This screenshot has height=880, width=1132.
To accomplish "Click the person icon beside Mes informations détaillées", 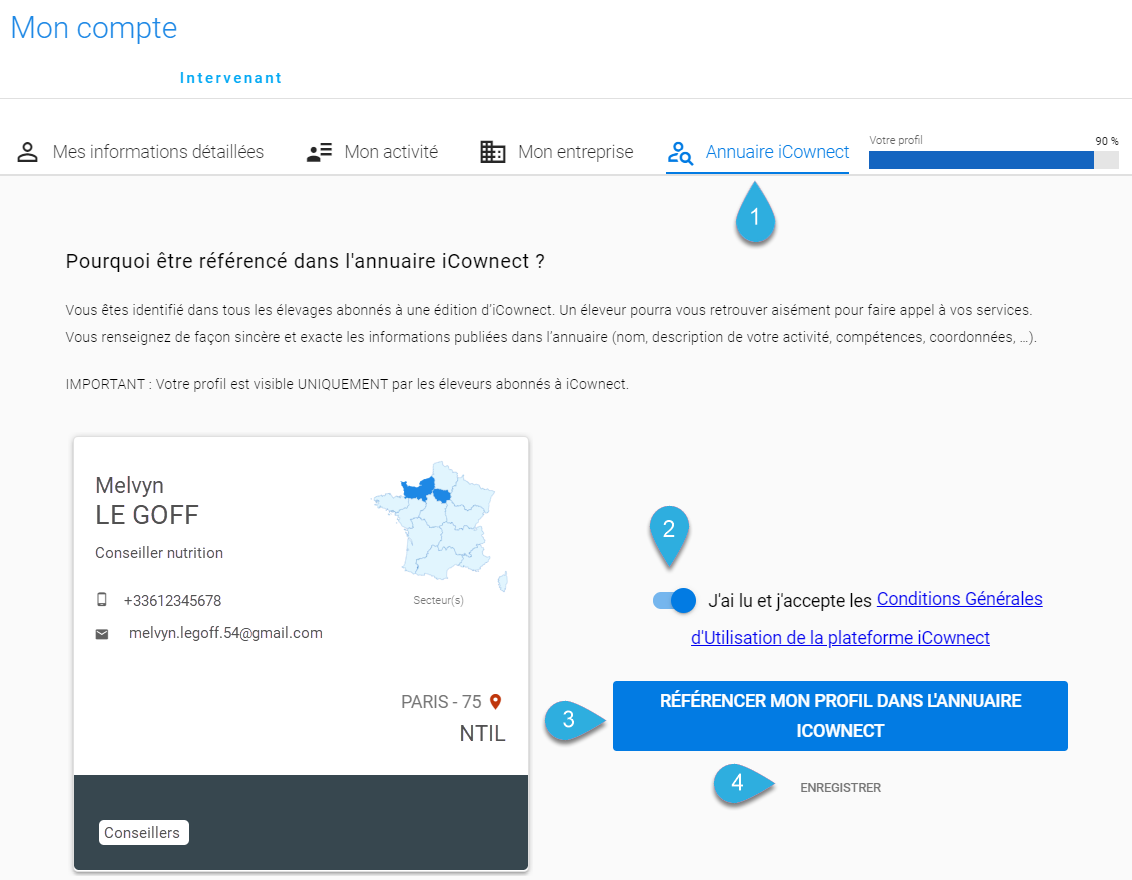I will (27, 152).
